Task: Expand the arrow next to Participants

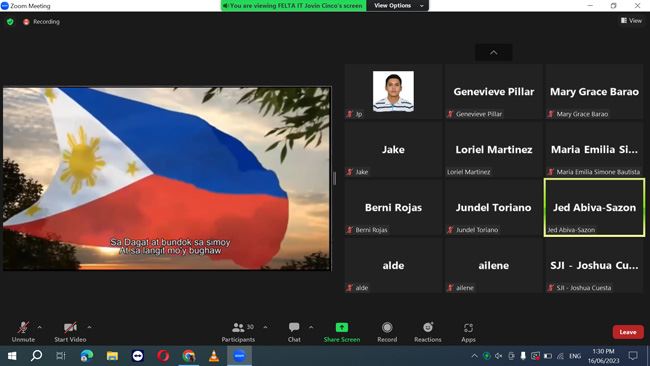Action: pyautogui.click(x=265, y=327)
